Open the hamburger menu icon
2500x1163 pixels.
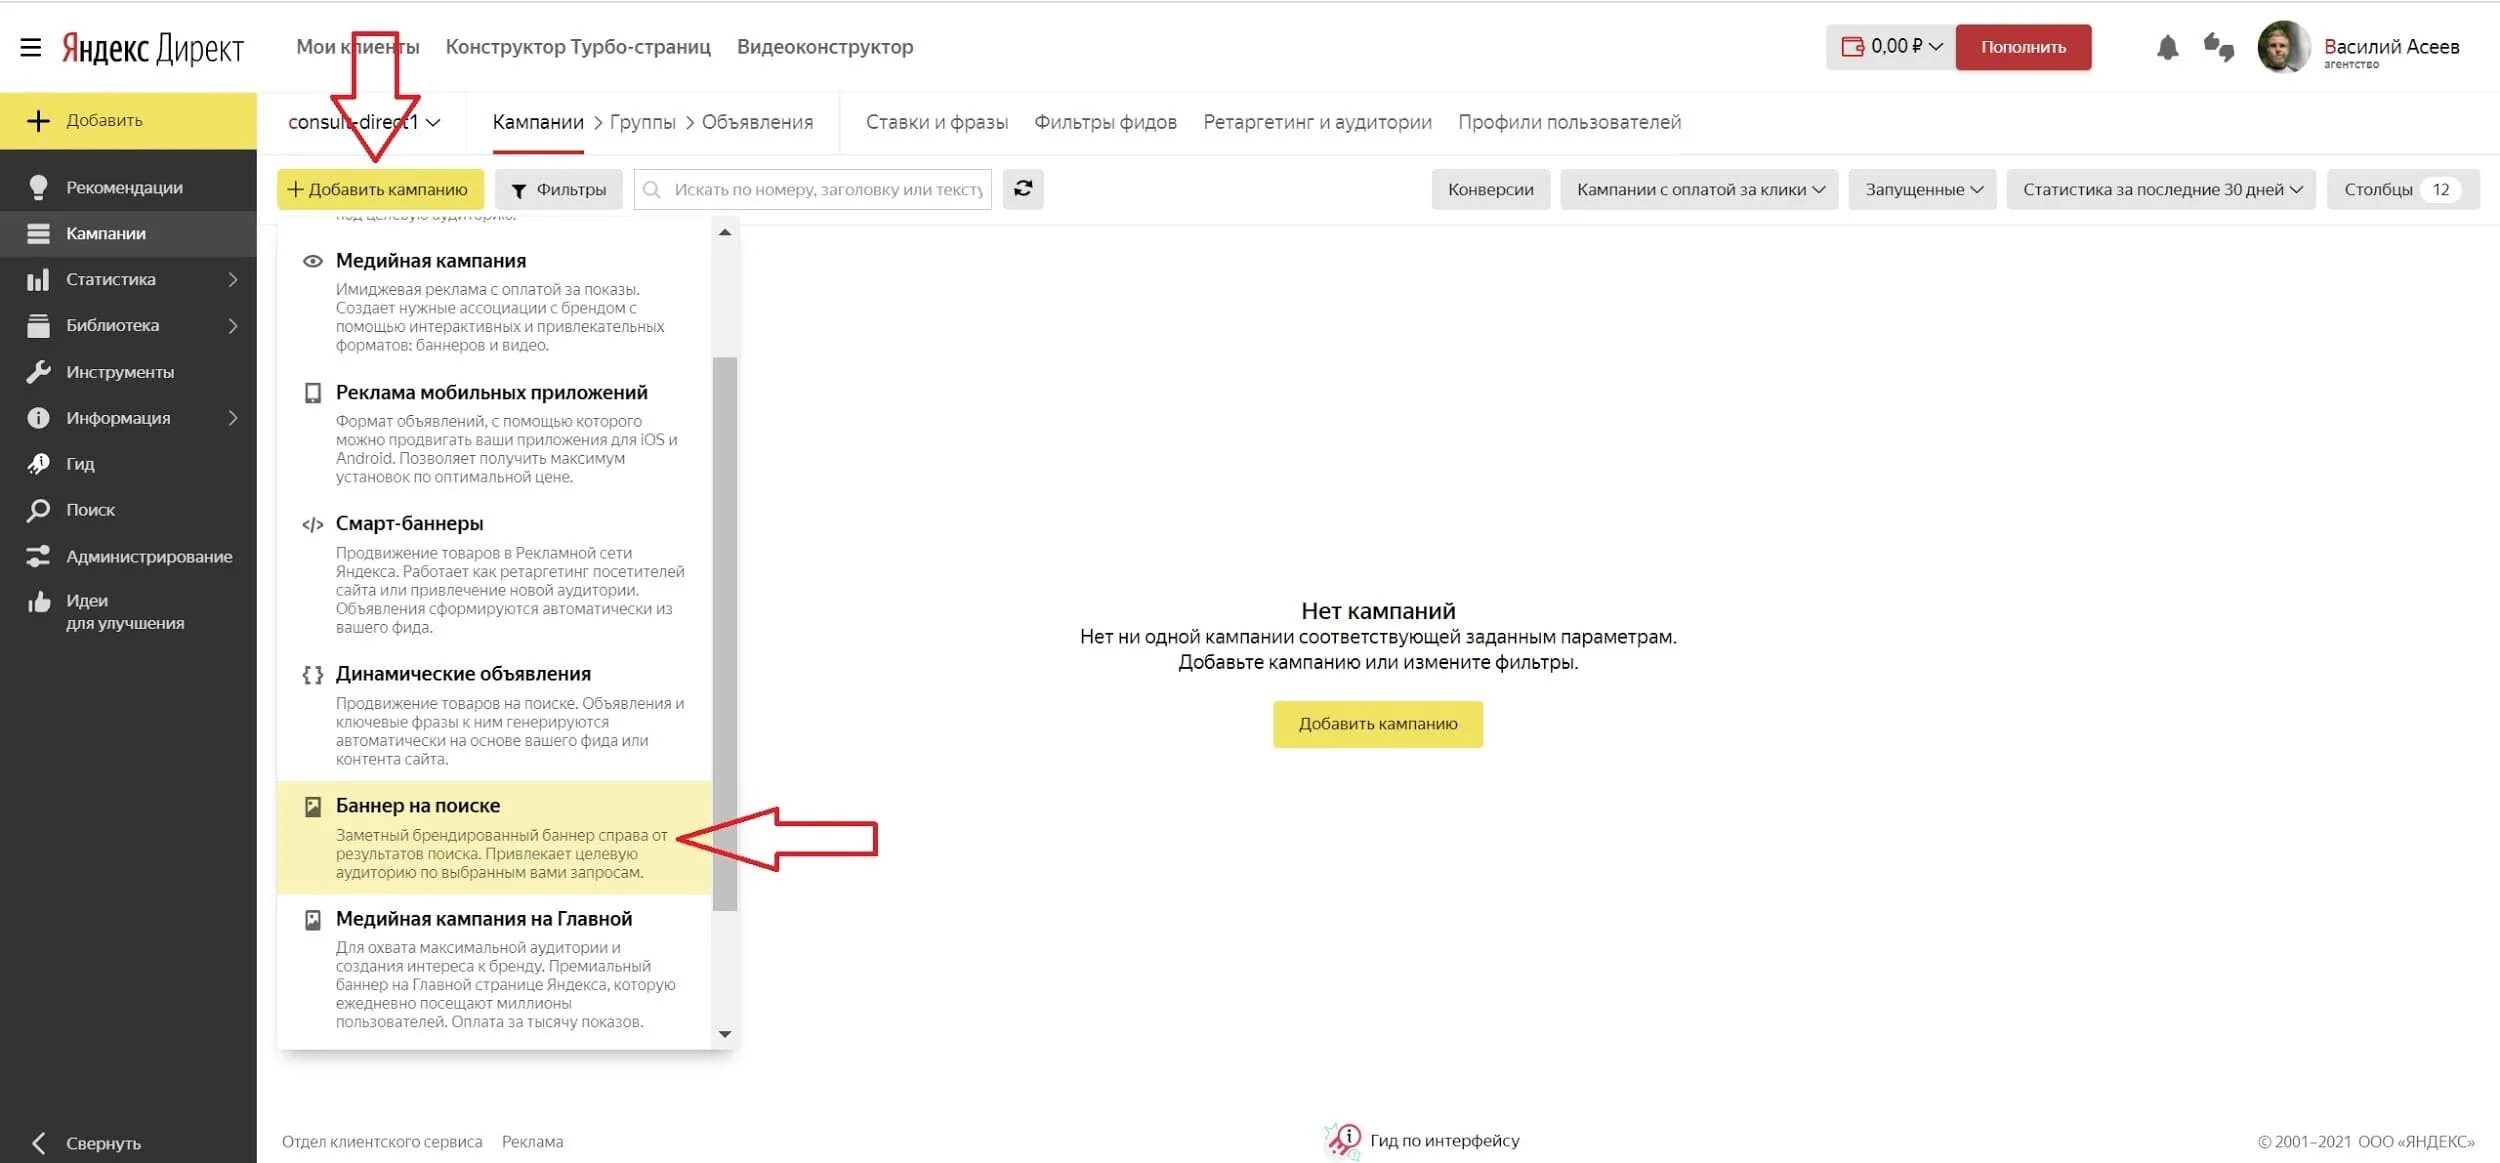31,47
